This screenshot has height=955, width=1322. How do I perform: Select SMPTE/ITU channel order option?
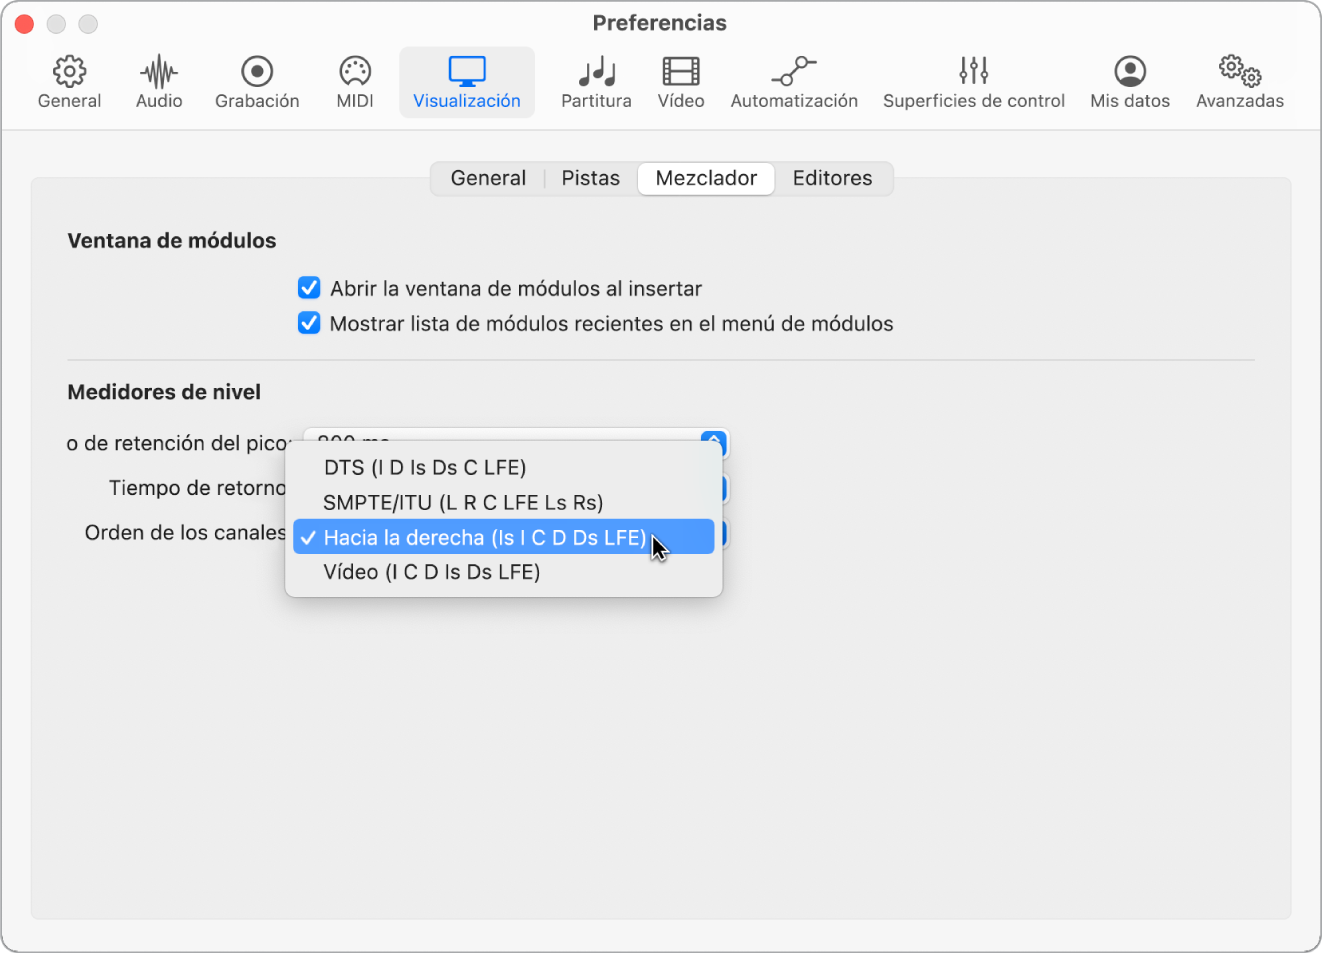(463, 503)
